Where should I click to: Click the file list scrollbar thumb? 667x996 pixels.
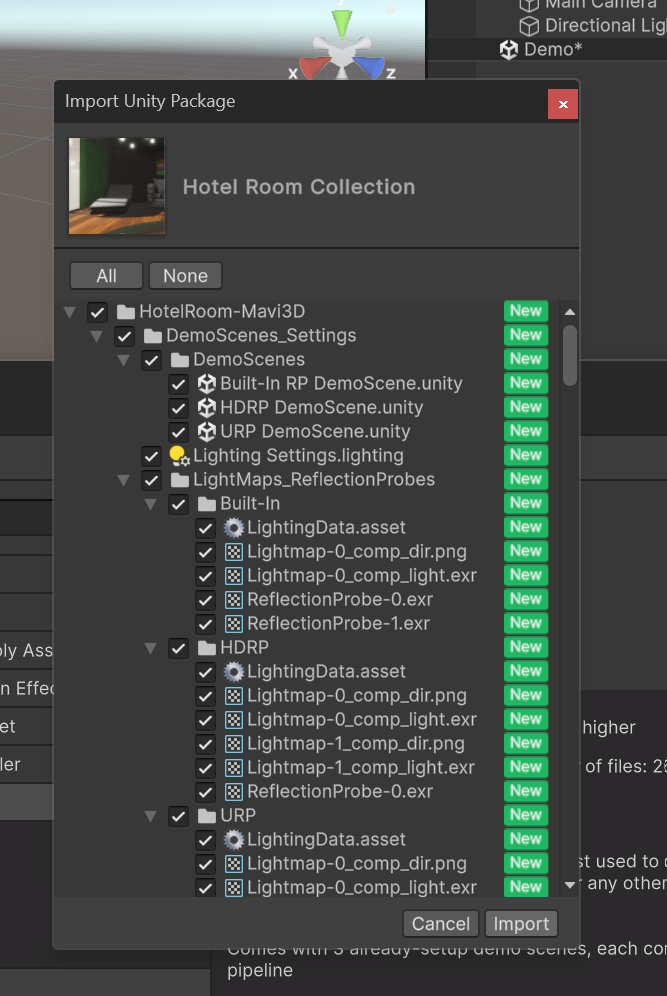point(570,355)
